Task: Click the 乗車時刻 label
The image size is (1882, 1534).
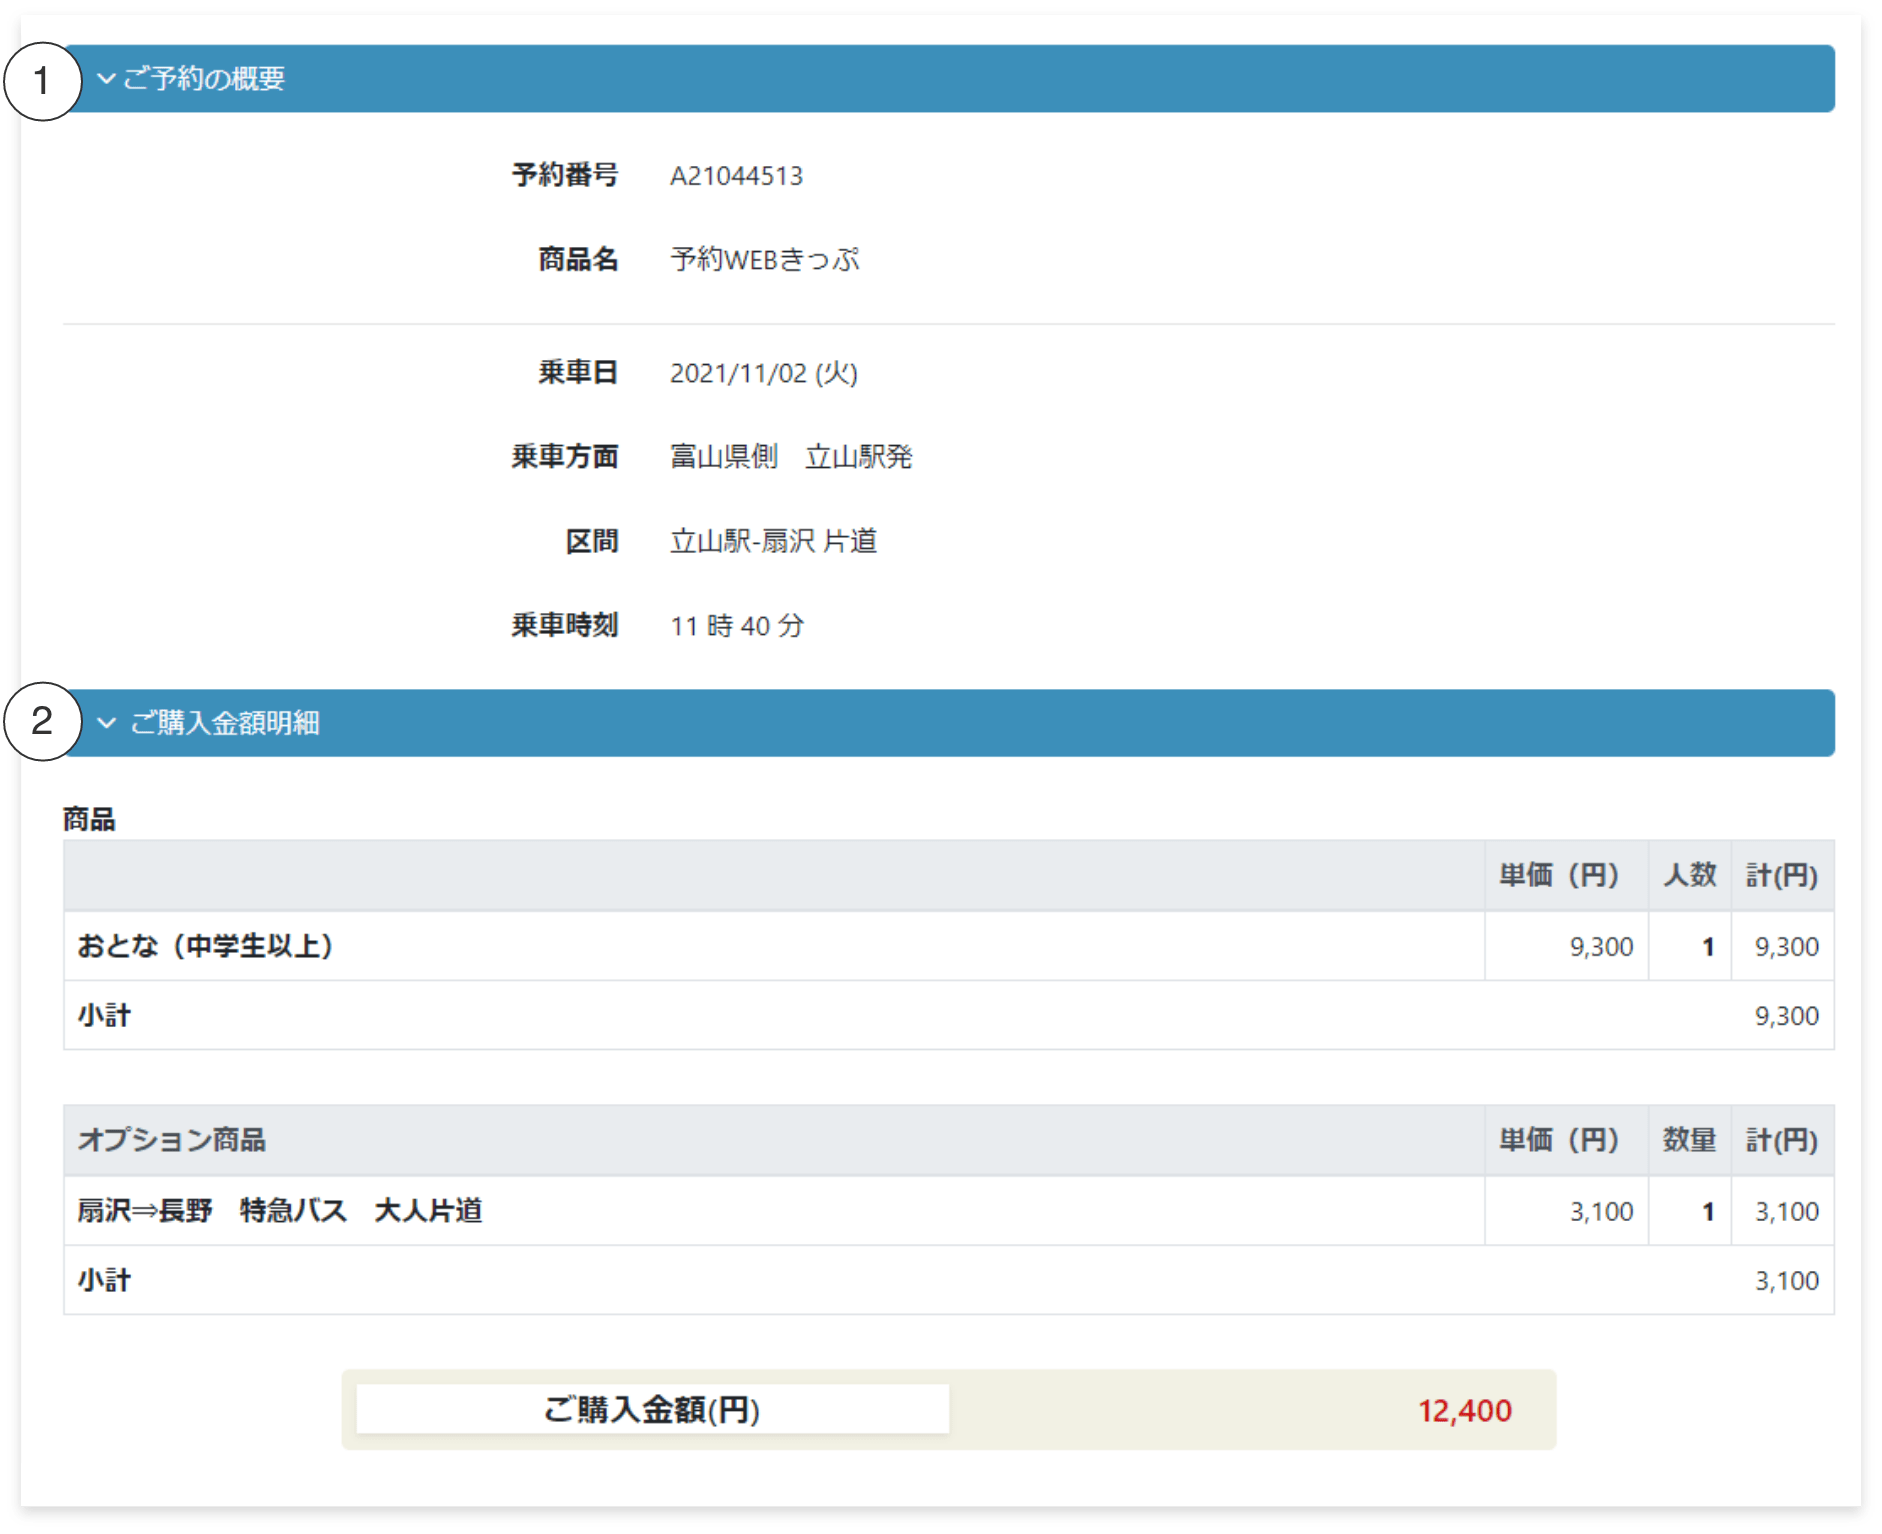Action: click(x=565, y=626)
